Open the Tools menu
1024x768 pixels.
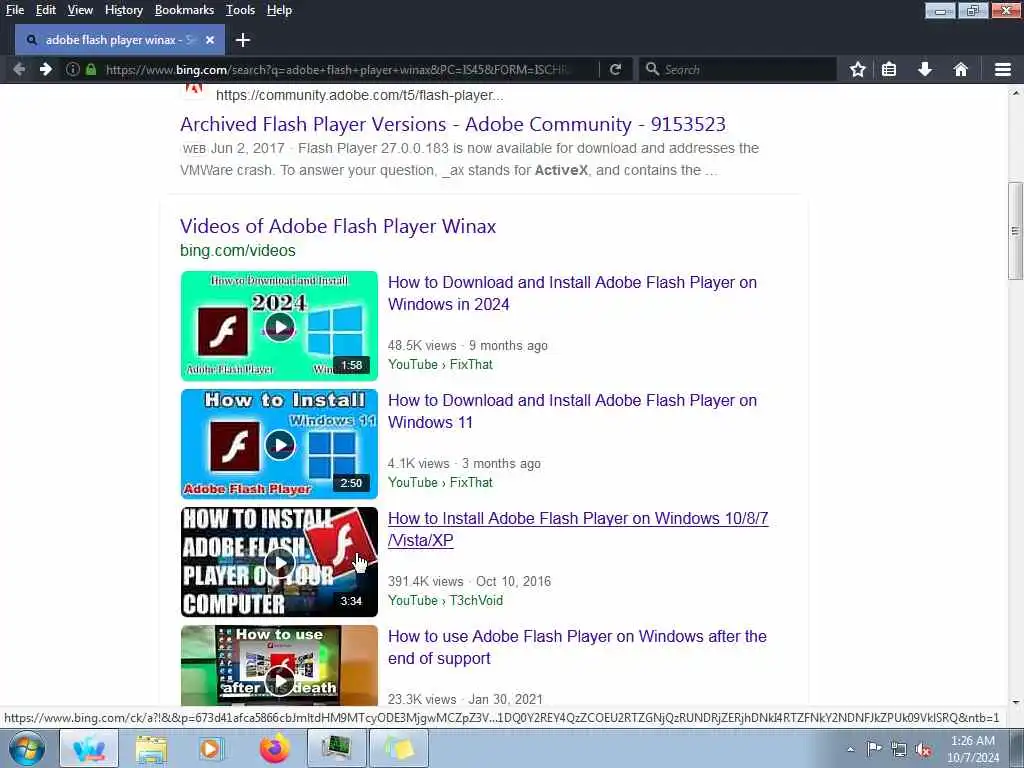(x=240, y=10)
